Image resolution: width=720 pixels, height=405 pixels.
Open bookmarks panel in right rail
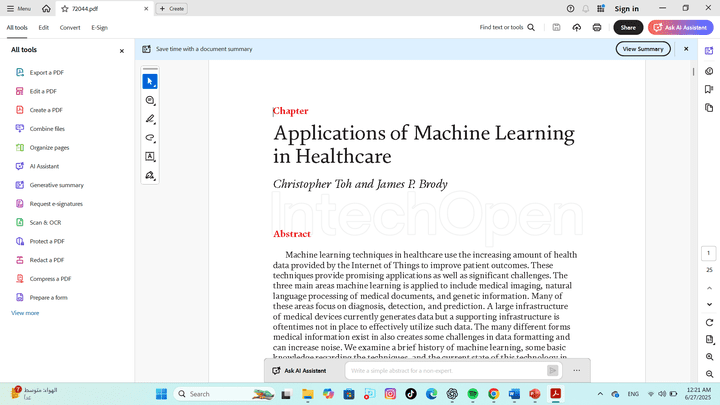pyautogui.click(x=709, y=89)
